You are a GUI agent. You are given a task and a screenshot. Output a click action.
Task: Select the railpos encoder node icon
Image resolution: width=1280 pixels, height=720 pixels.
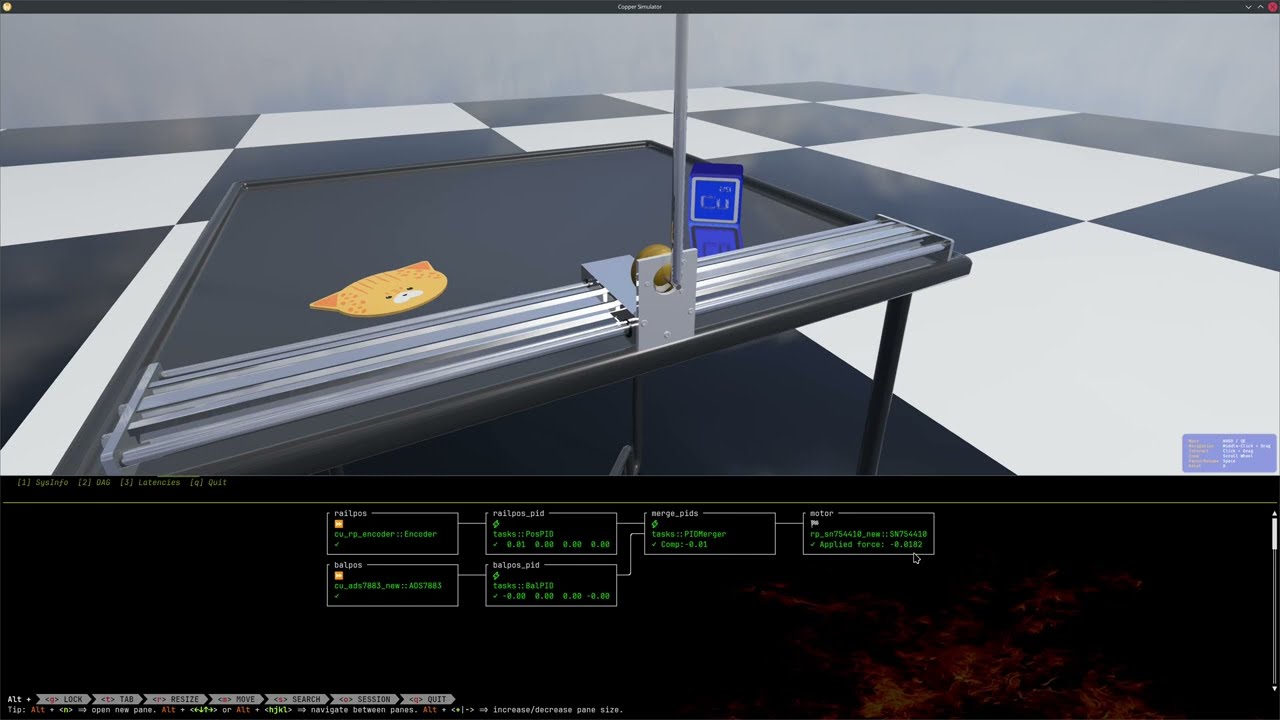[339, 523]
